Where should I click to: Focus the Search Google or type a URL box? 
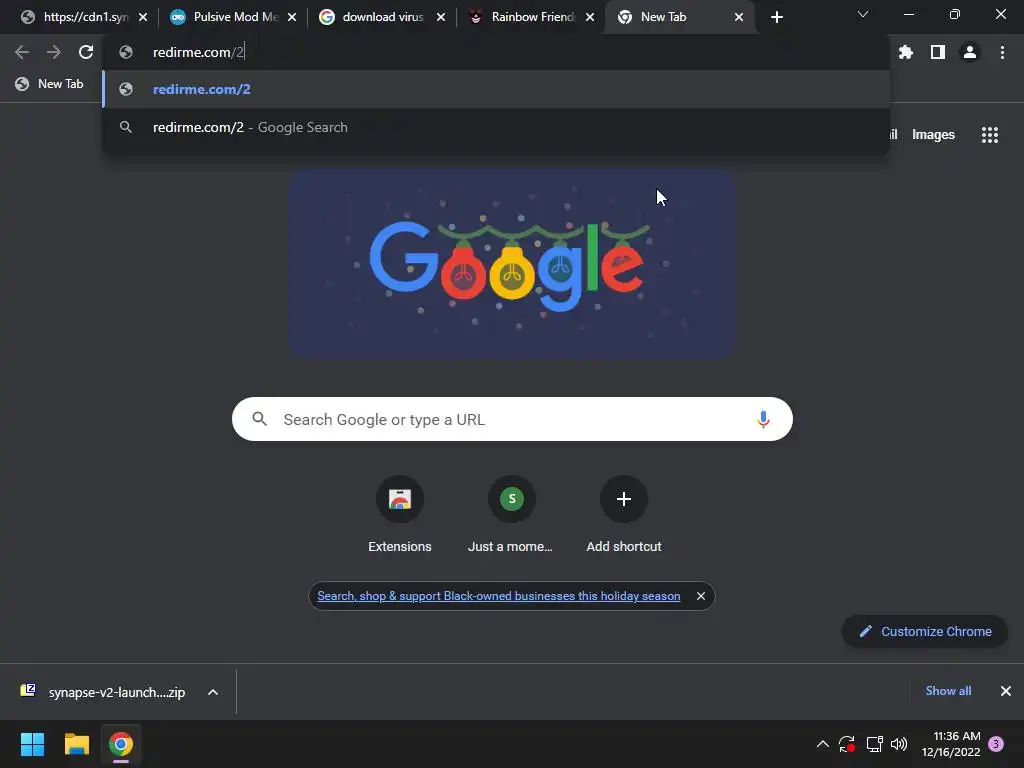pyautogui.click(x=512, y=419)
